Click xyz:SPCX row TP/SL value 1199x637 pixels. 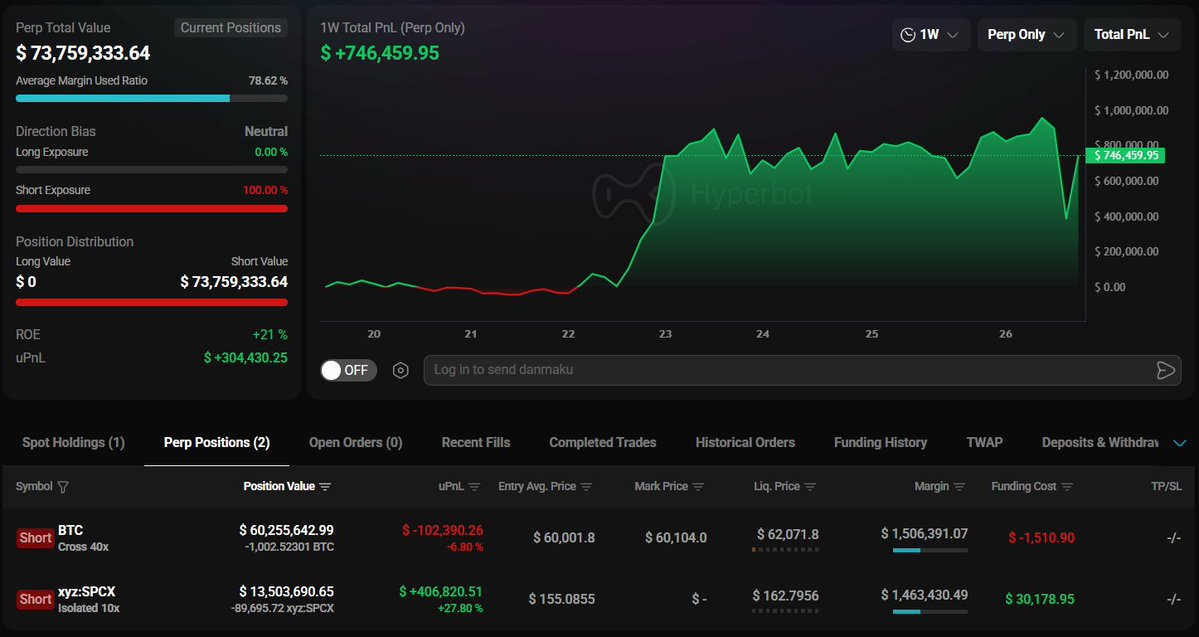[1174, 599]
